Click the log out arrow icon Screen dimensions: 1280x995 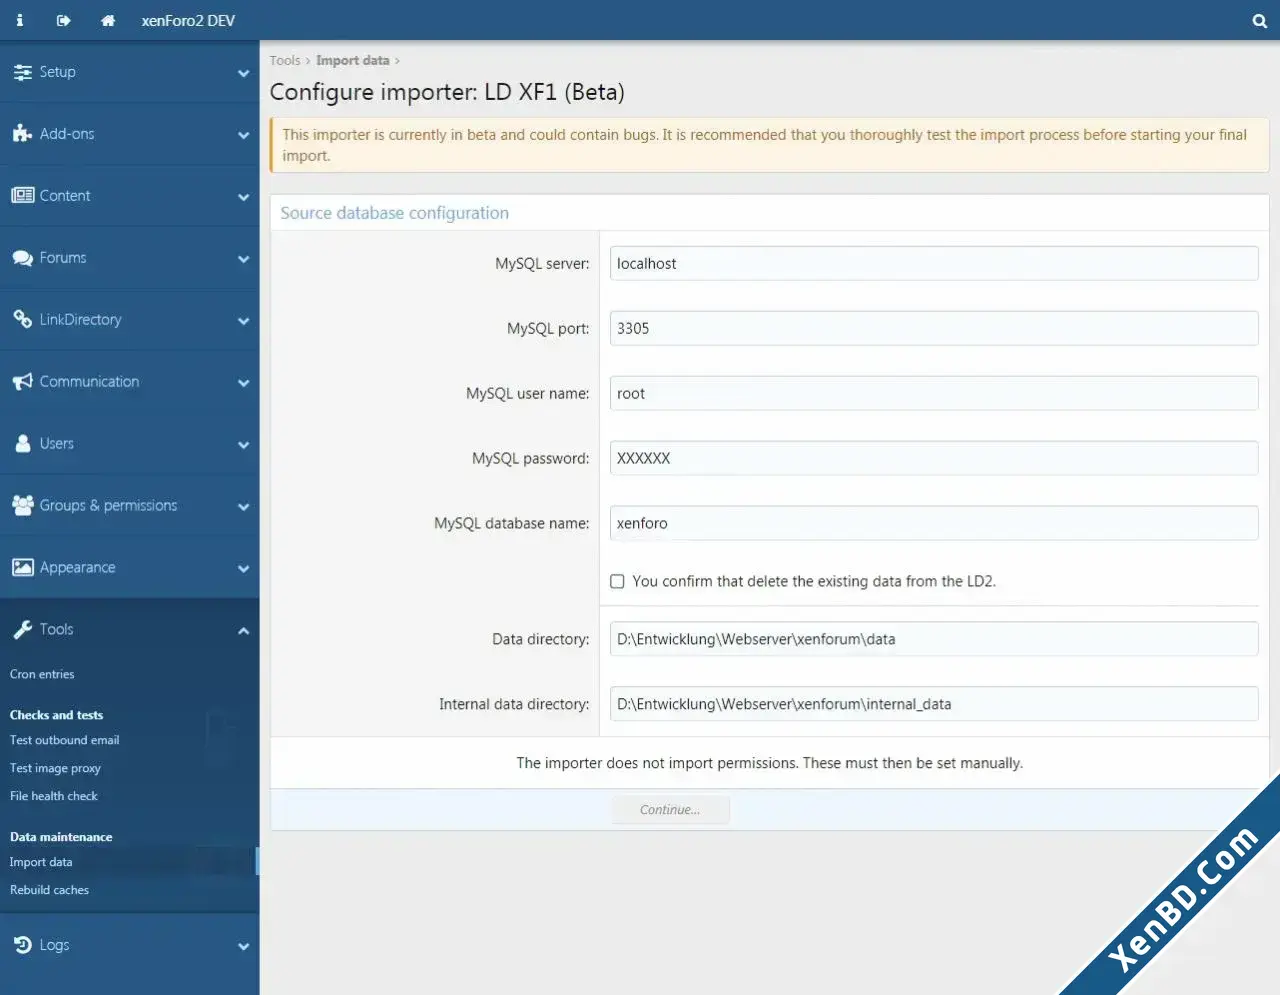coord(64,20)
